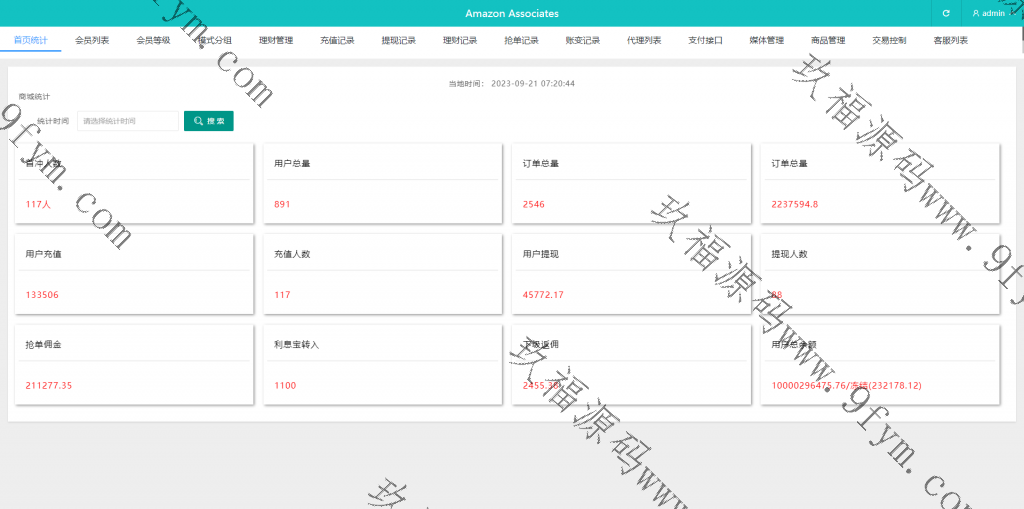Select the 媒体管理 tab
The height and width of the screenshot is (509, 1024).
tap(767, 40)
